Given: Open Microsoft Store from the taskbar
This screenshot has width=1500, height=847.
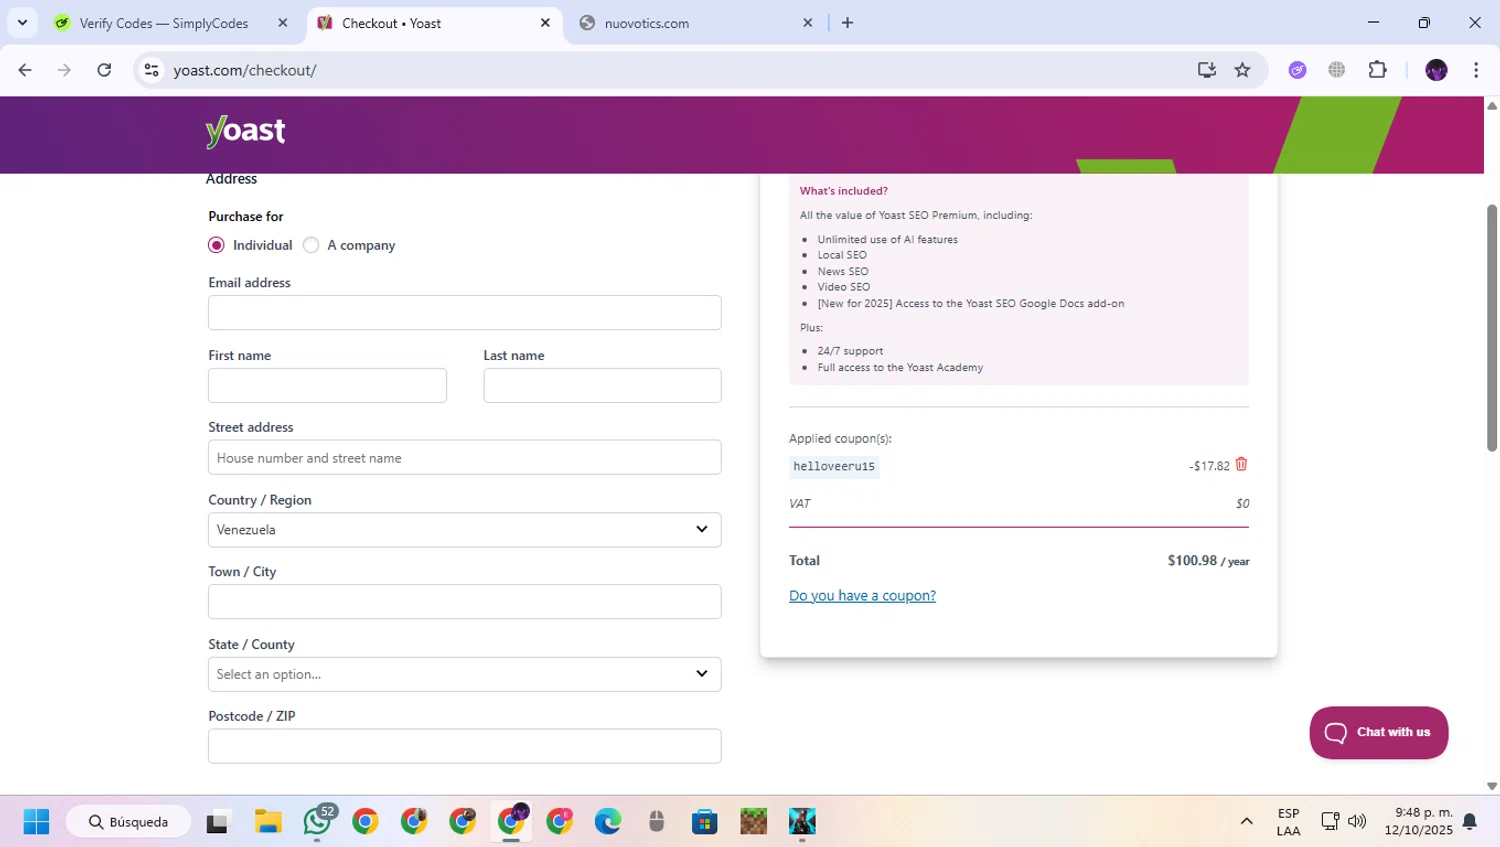Looking at the screenshot, I should point(705,822).
